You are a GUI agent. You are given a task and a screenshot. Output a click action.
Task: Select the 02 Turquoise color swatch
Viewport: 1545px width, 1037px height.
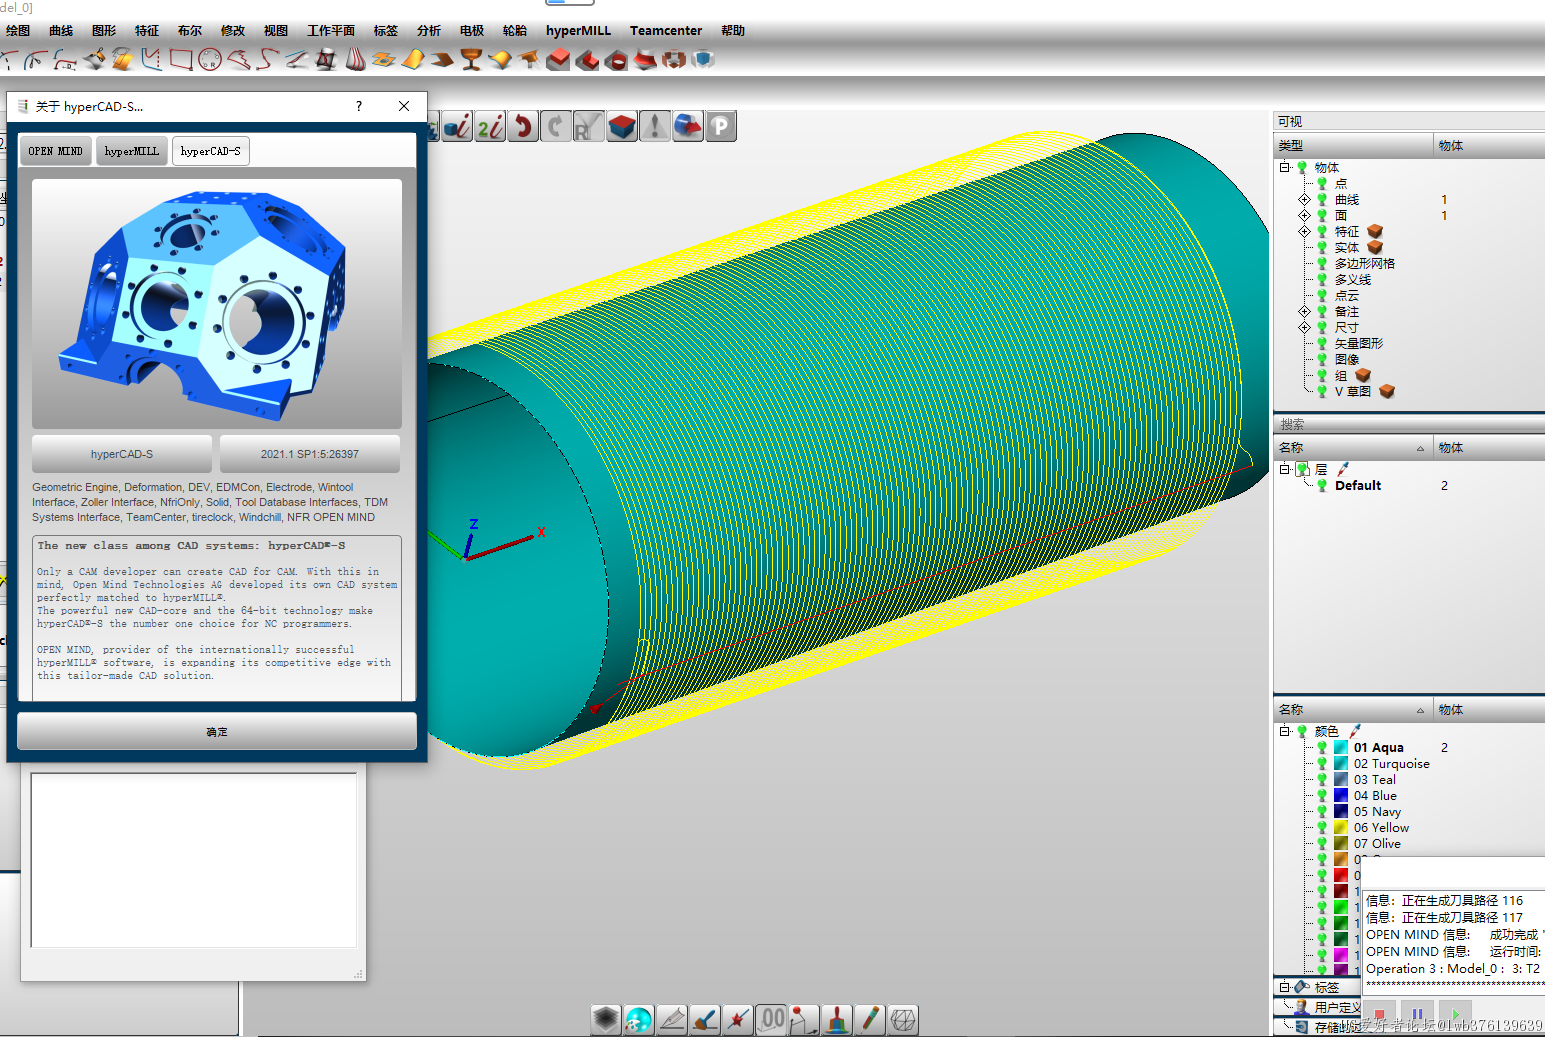(1342, 764)
